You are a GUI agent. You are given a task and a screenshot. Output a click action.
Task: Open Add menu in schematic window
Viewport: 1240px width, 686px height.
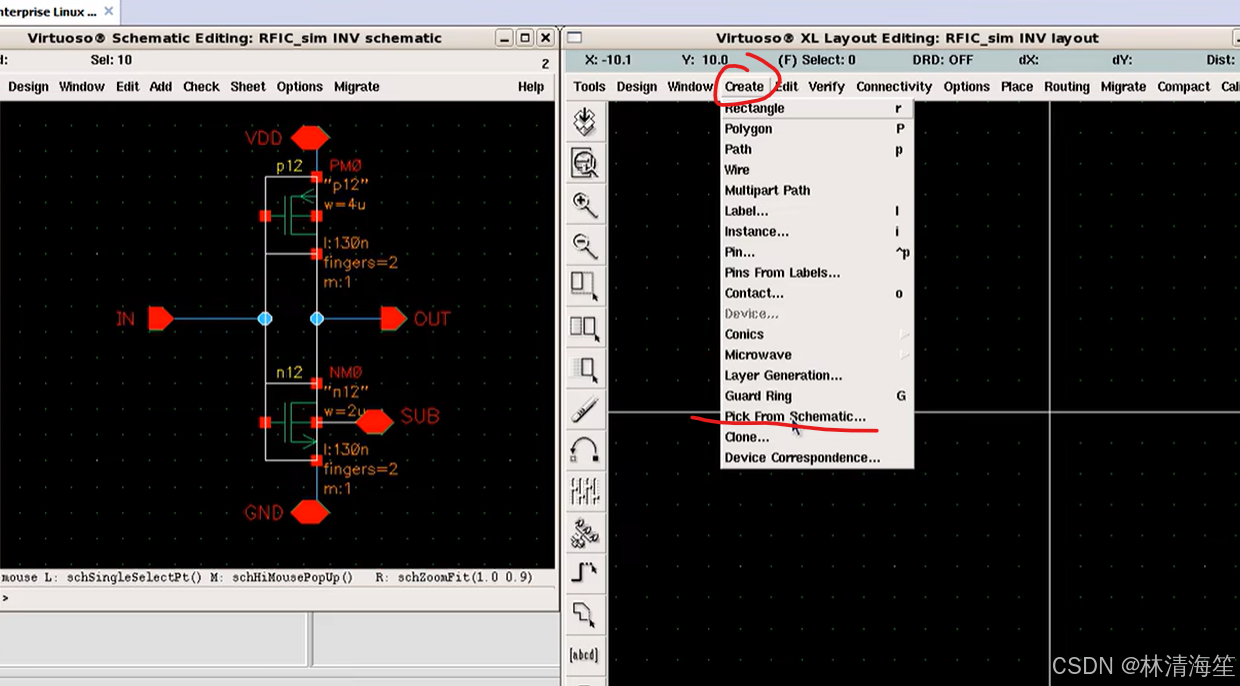coord(161,86)
